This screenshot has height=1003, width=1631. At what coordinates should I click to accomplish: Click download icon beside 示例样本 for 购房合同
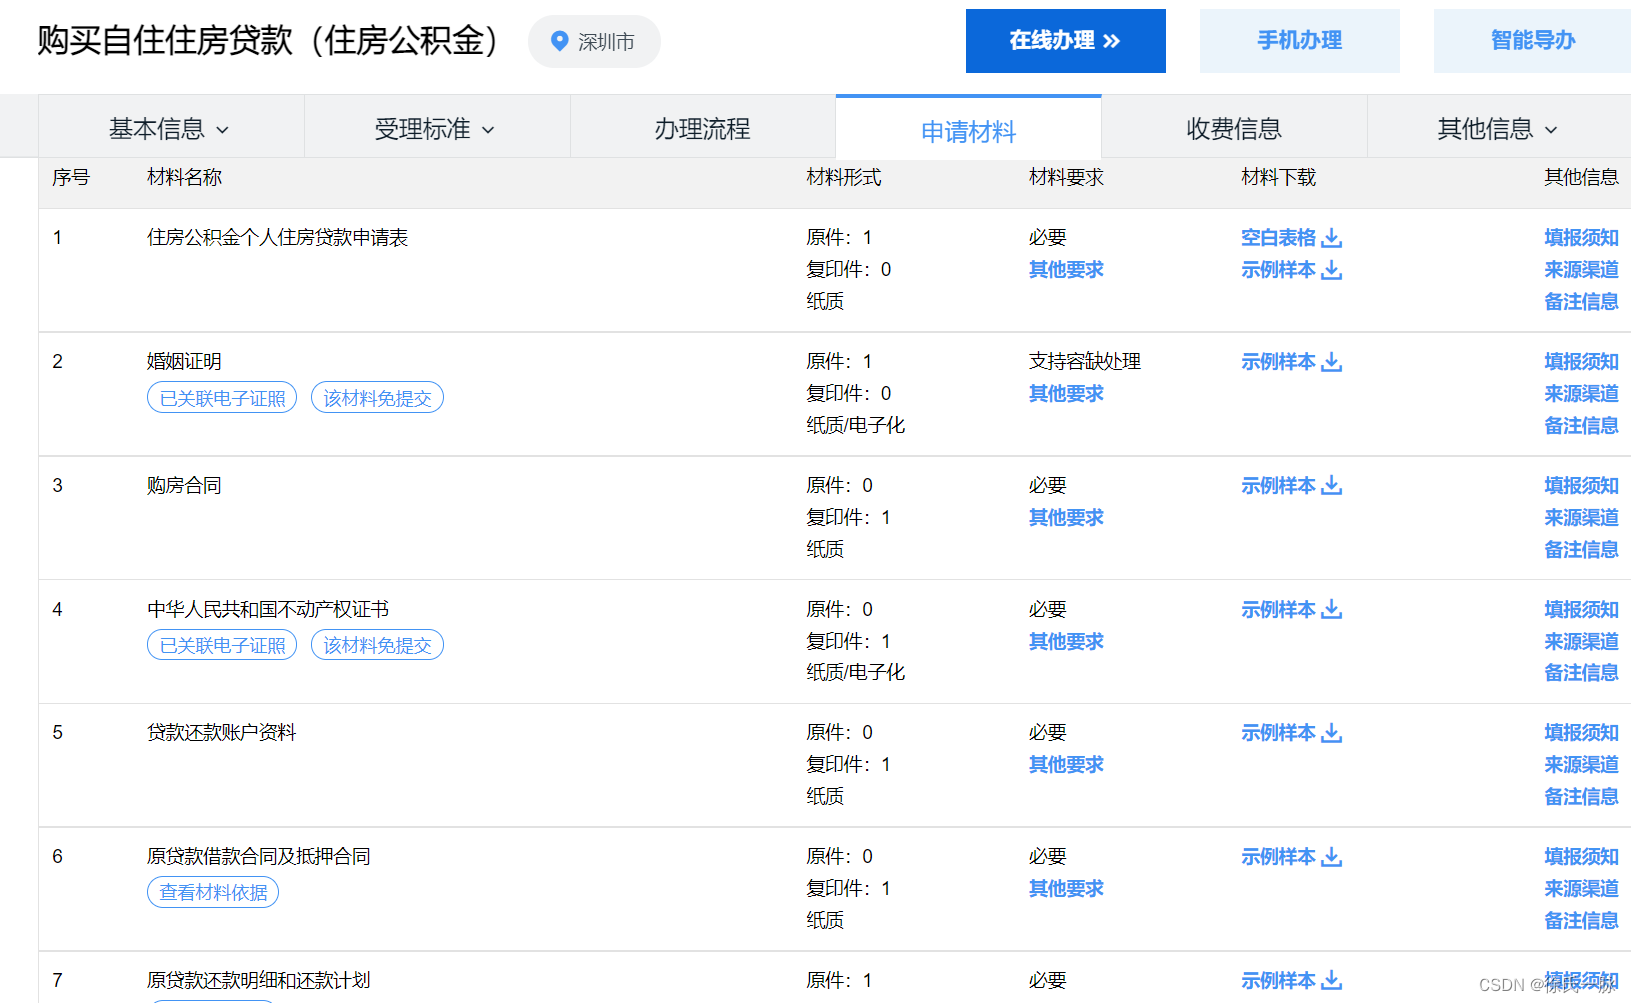point(1332,486)
